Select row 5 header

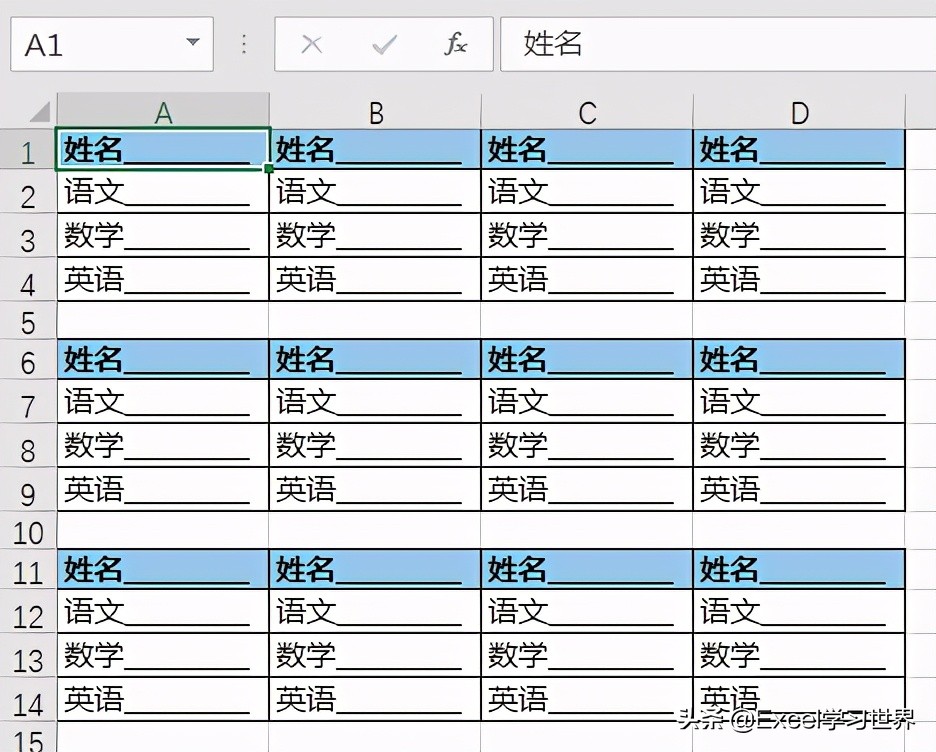coord(28,320)
